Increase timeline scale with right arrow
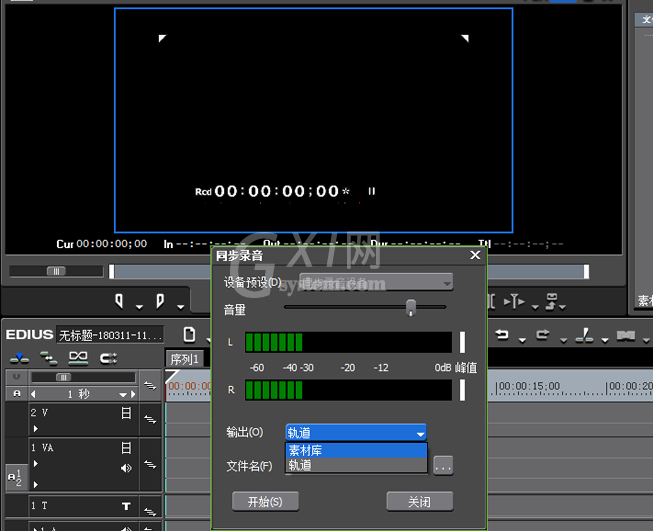 [x=133, y=394]
